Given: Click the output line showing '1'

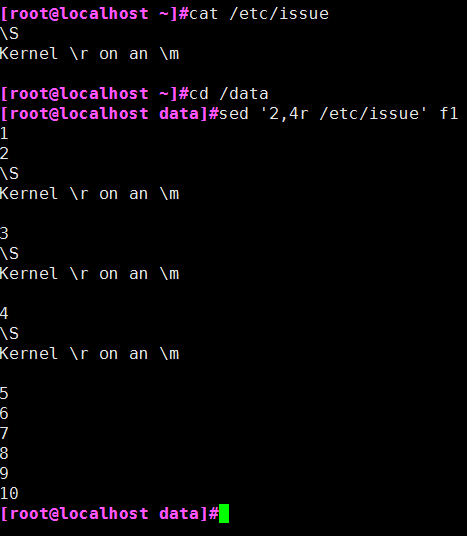Looking at the screenshot, I should click(4, 133).
